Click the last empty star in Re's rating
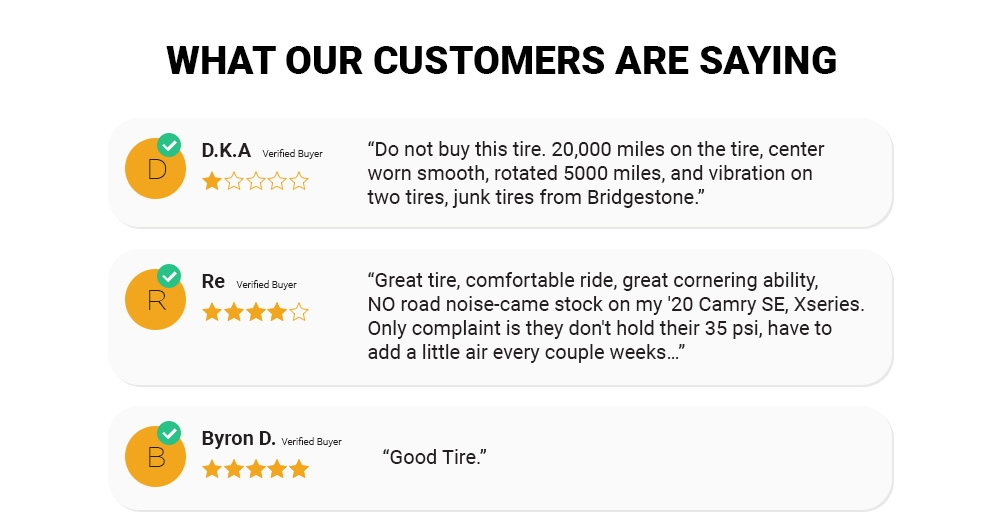The width and height of the screenshot is (1000, 531). (x=299, y=312)
